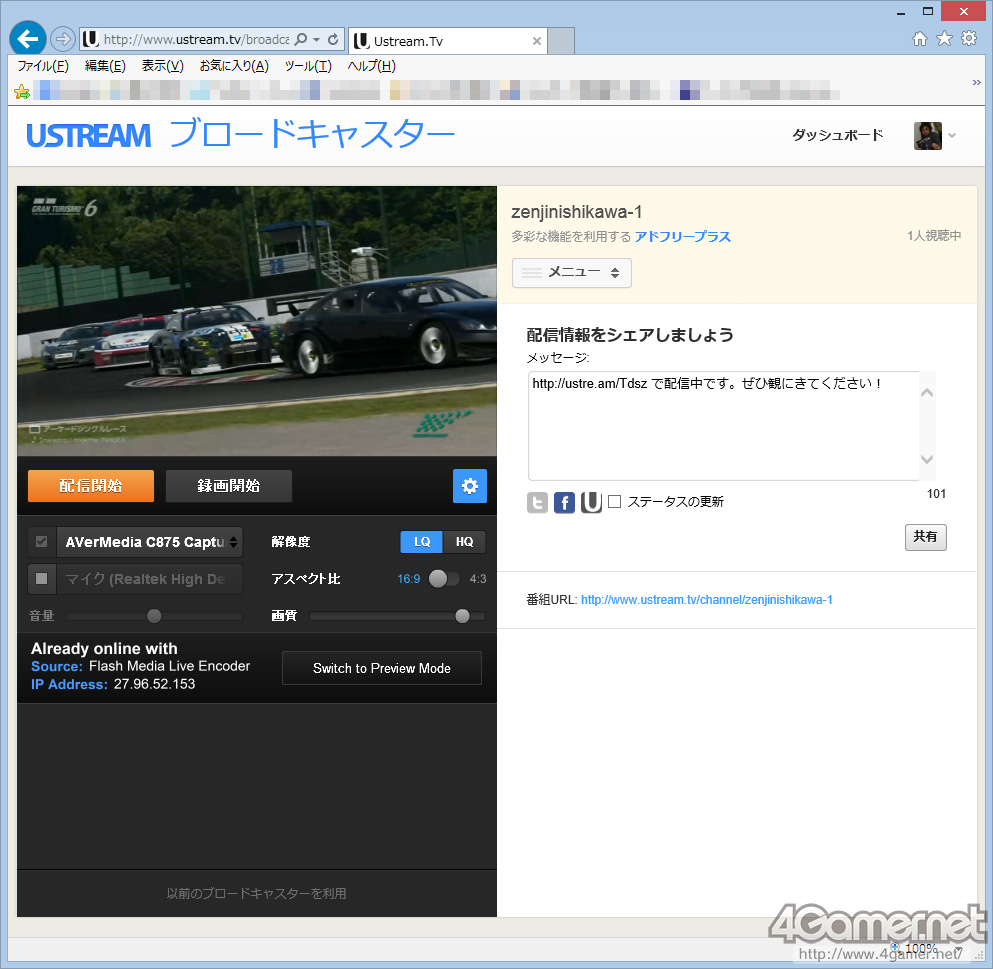Open channel URL zenjinishikawa-1 link
This screenshot has width=993, height=969.
pos(707,600)
